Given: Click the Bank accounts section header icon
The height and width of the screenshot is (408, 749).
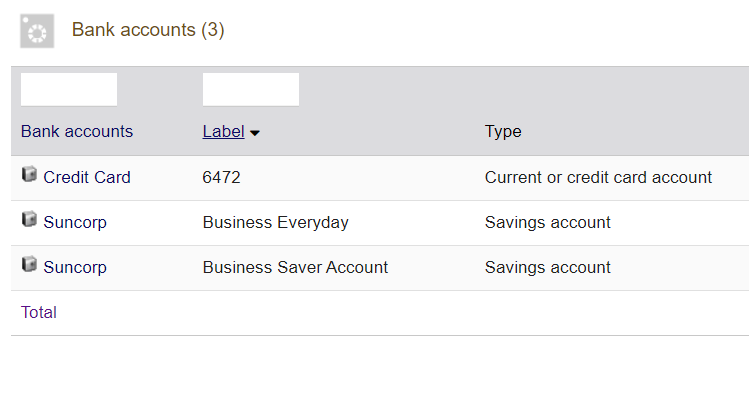Looking at the screenshot, I should (x=37, y=31).
